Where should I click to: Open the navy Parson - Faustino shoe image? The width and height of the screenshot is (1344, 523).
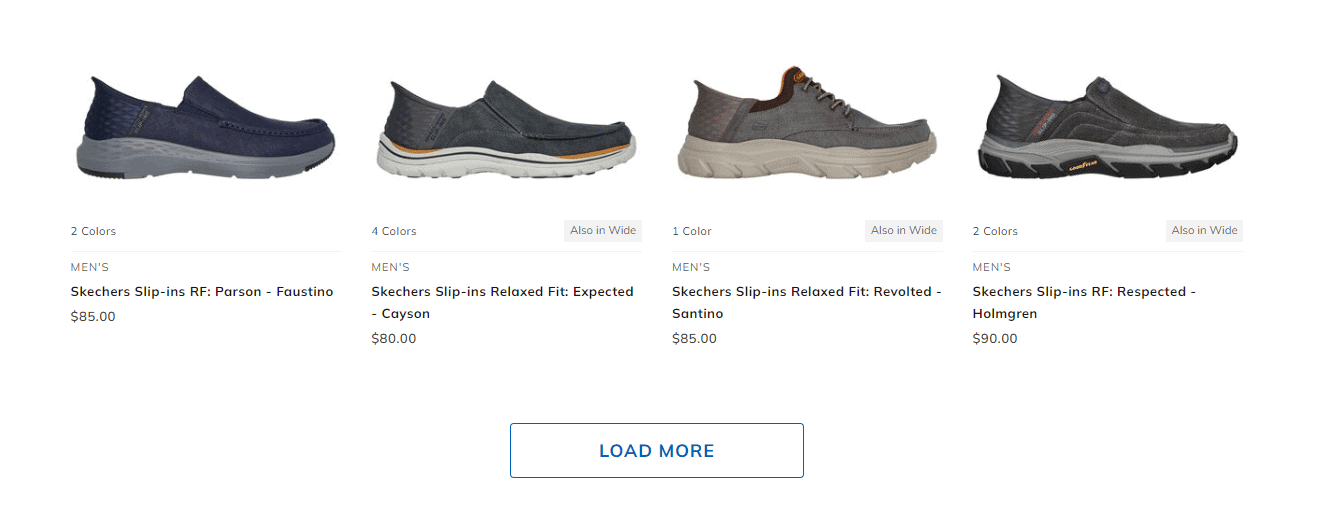click(205, 127)
